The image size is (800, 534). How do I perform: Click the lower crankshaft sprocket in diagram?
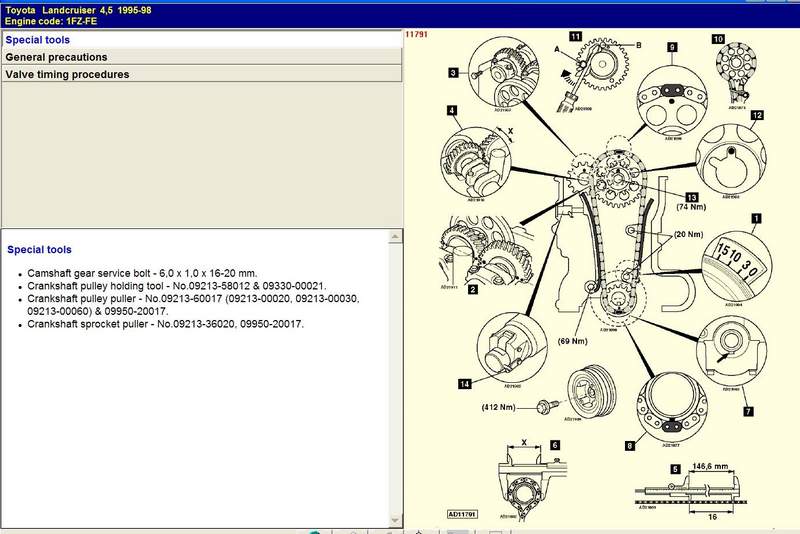[618, 297]
